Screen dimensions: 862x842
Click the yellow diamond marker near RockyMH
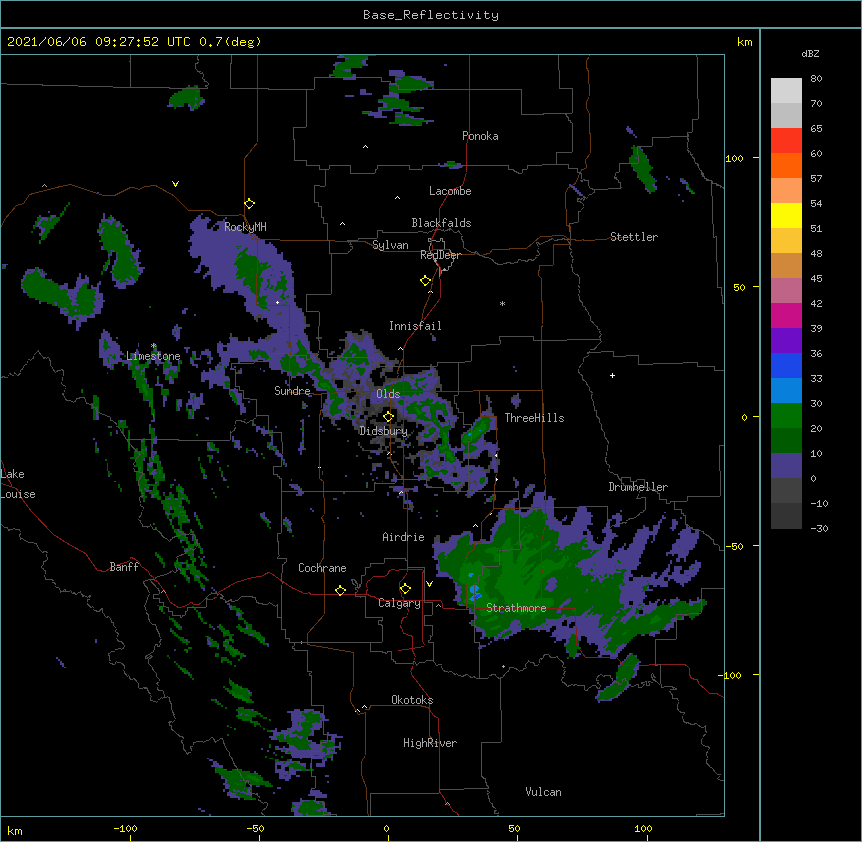tap(249, 203)
